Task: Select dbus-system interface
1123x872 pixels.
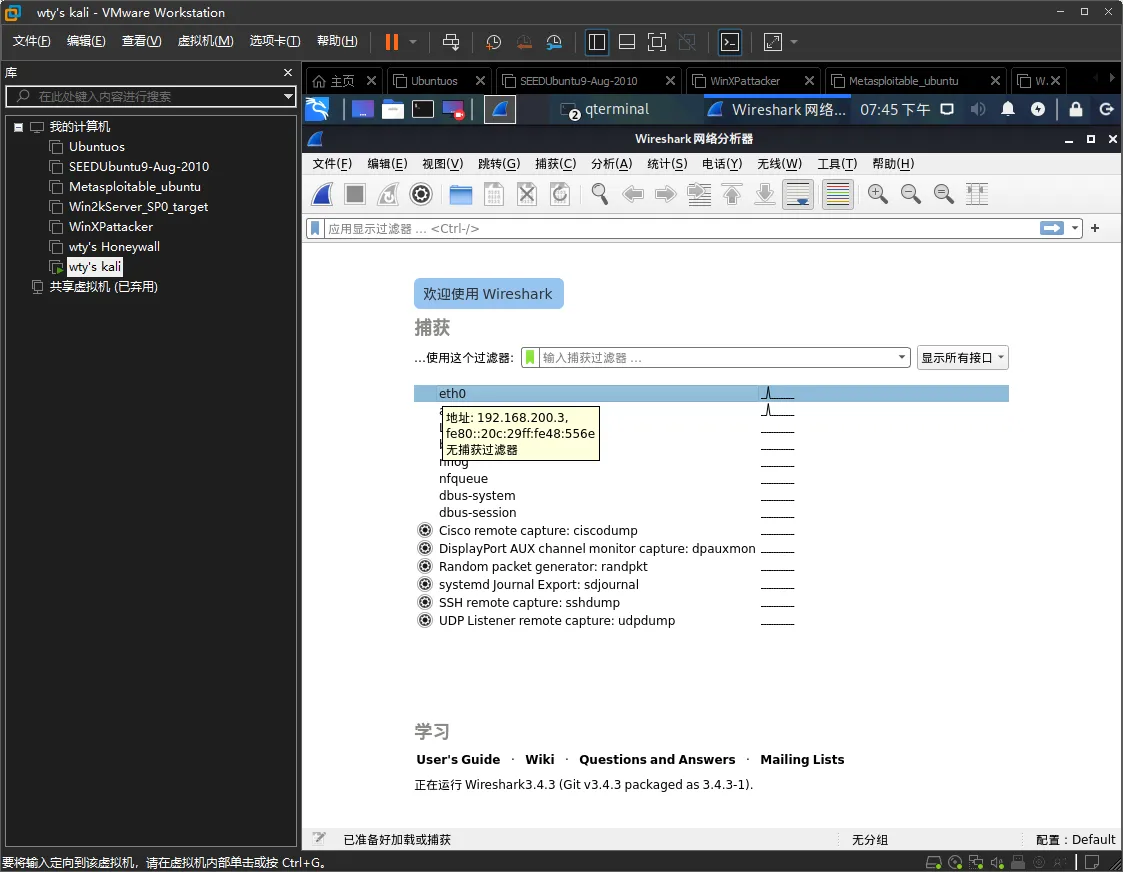Action: (477, 495)
